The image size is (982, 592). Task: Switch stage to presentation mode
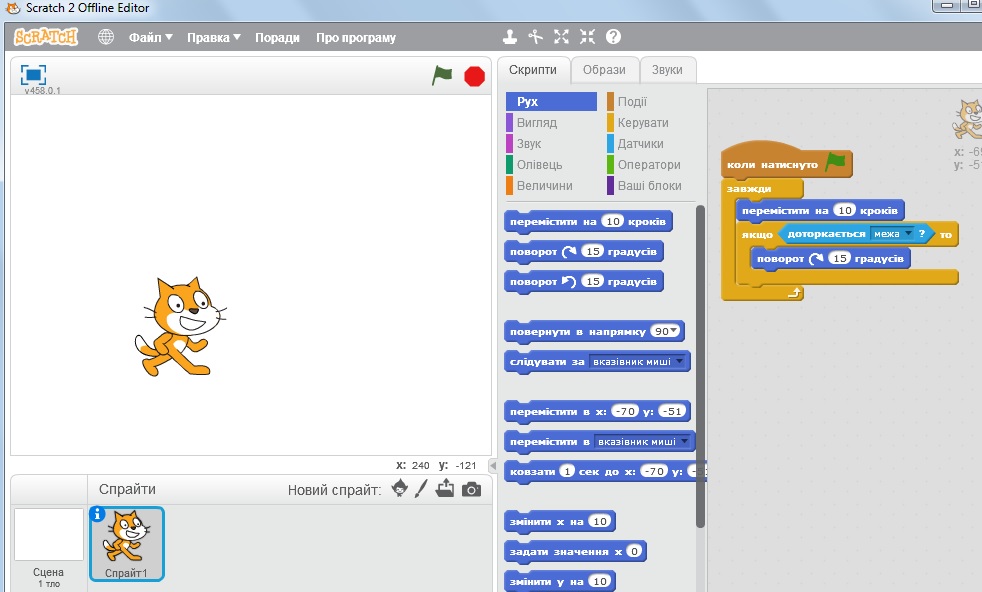coord(33,75)
